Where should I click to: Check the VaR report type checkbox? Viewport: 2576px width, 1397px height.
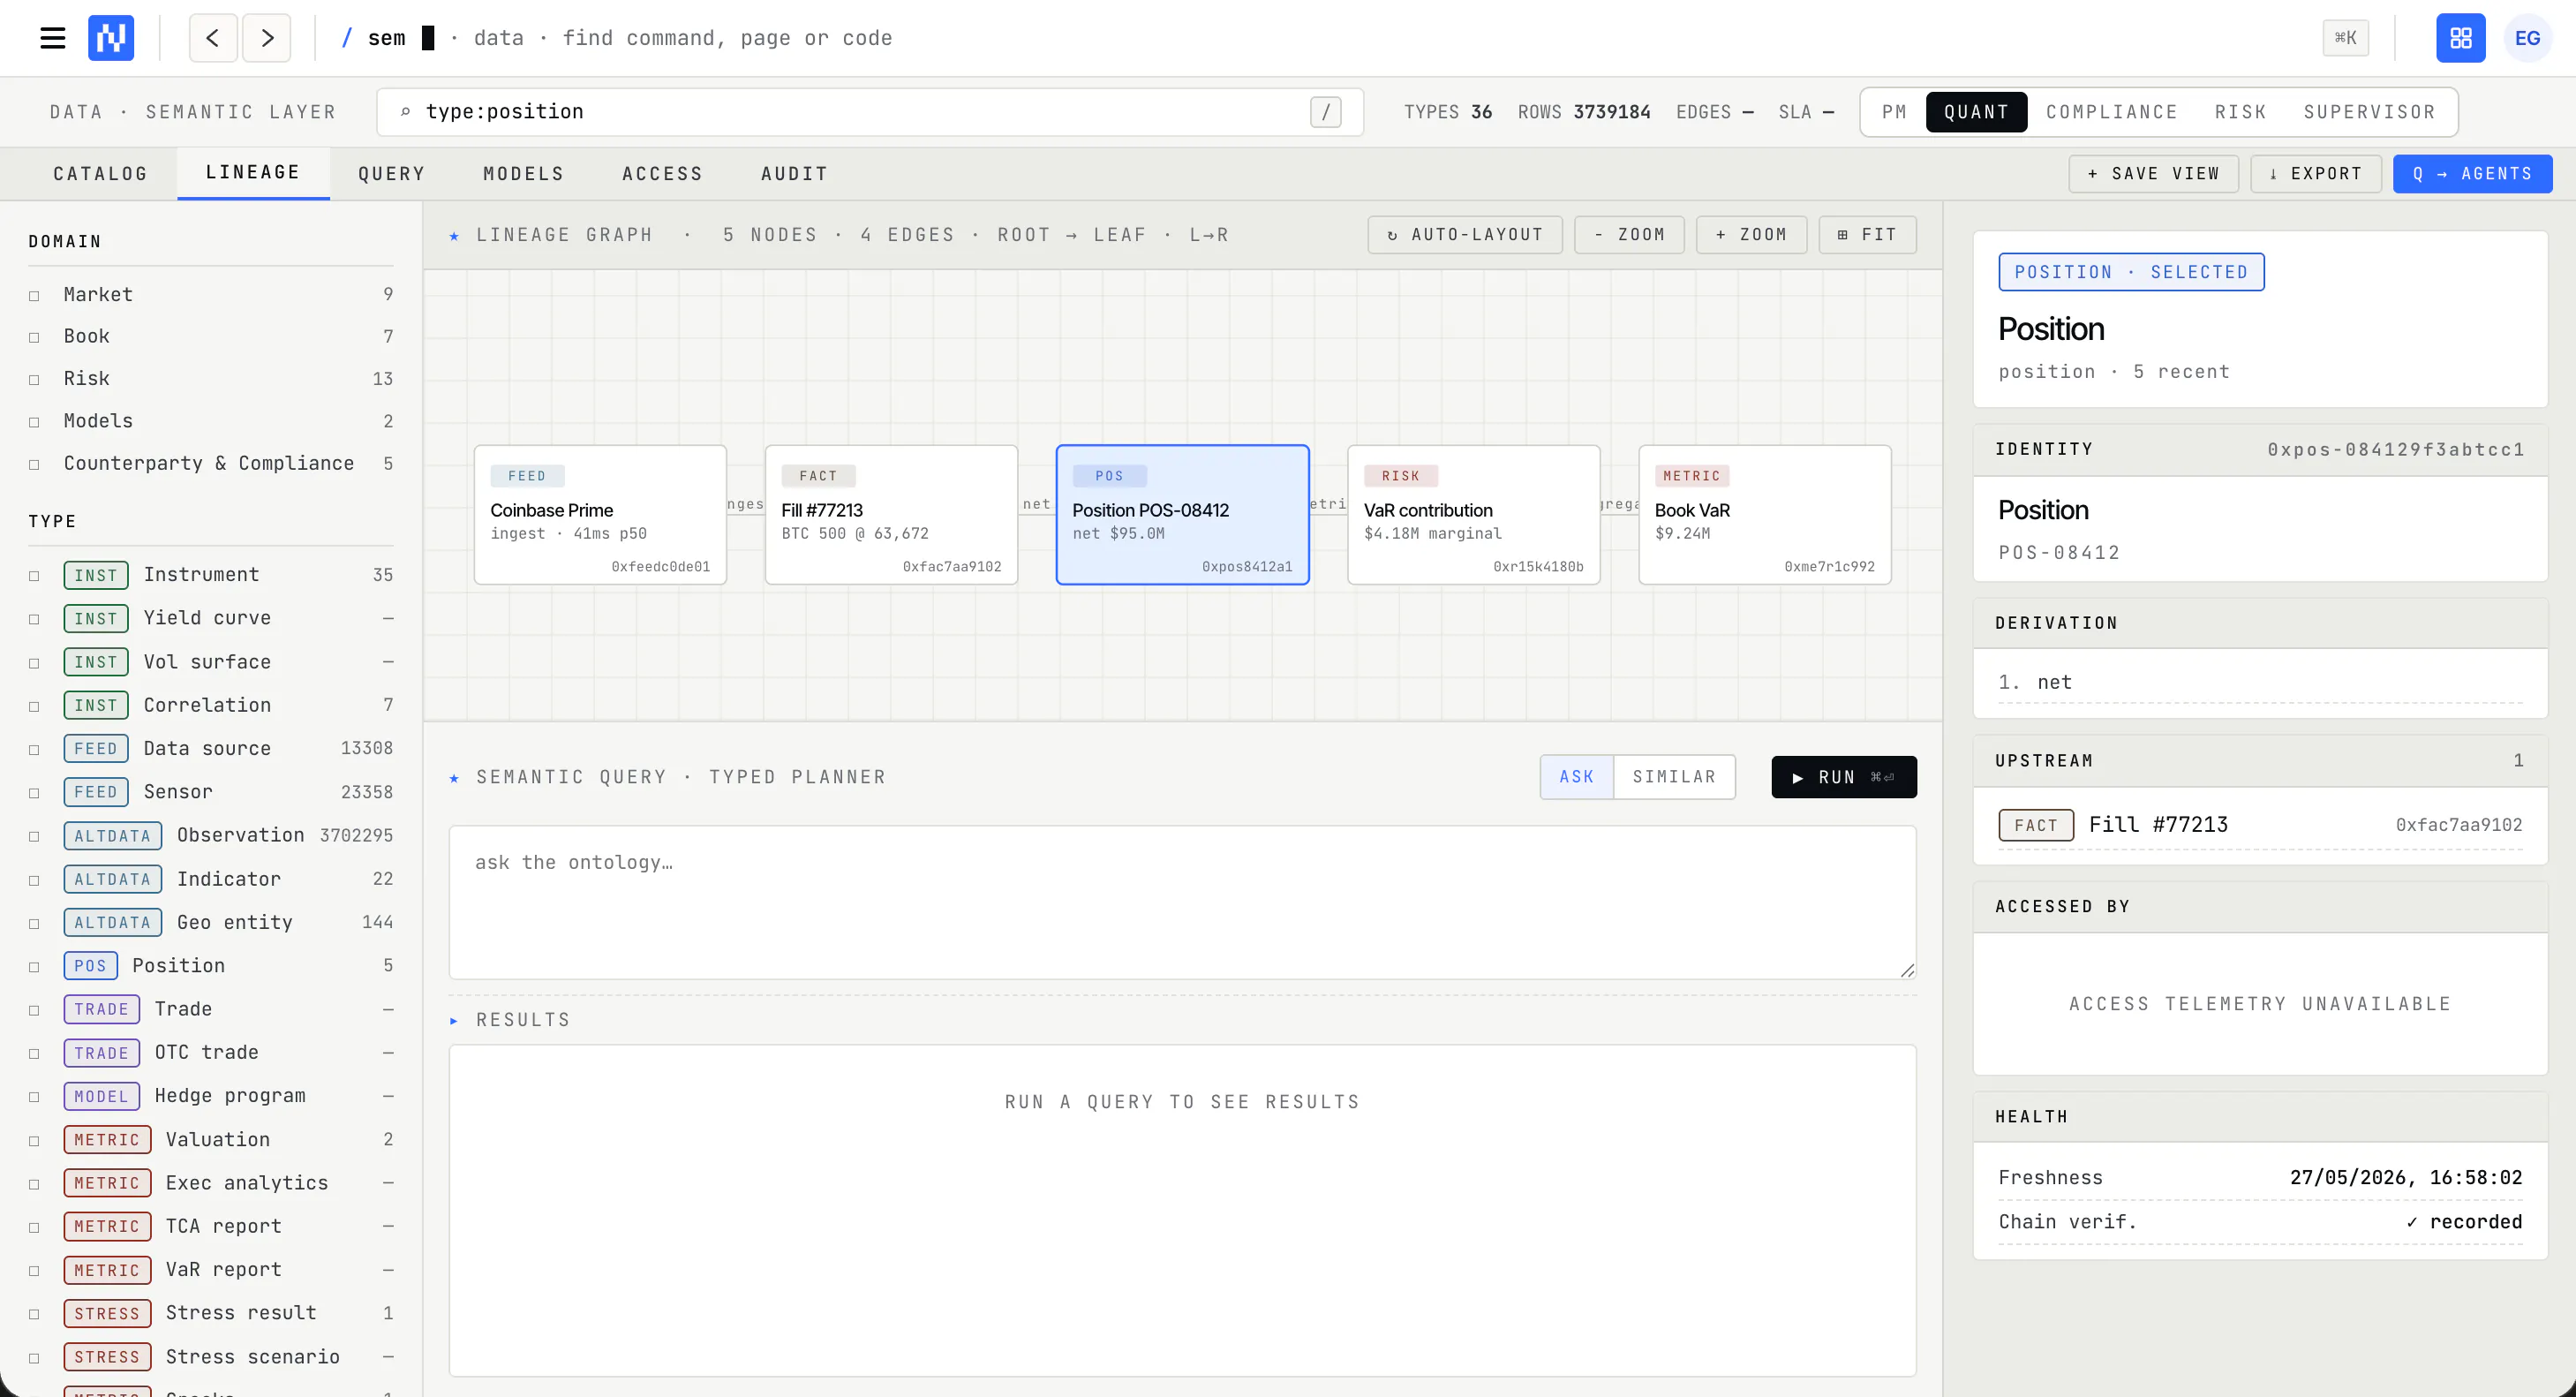tap(34, 1271)
